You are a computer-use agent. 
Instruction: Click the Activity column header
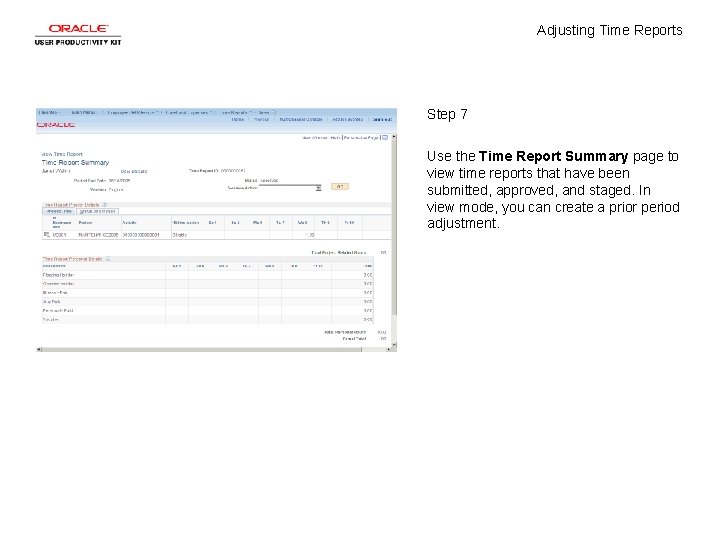tap(129, 223)
